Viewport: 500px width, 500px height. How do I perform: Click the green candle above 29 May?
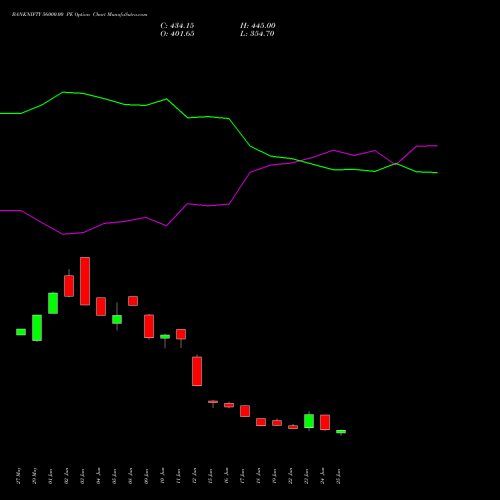(x=37, y=328)
